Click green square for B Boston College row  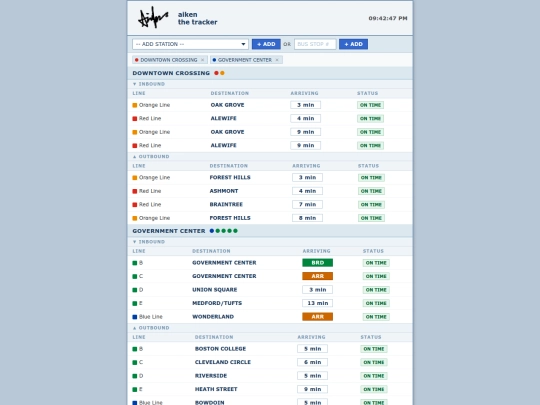click(x=135, y=349)
